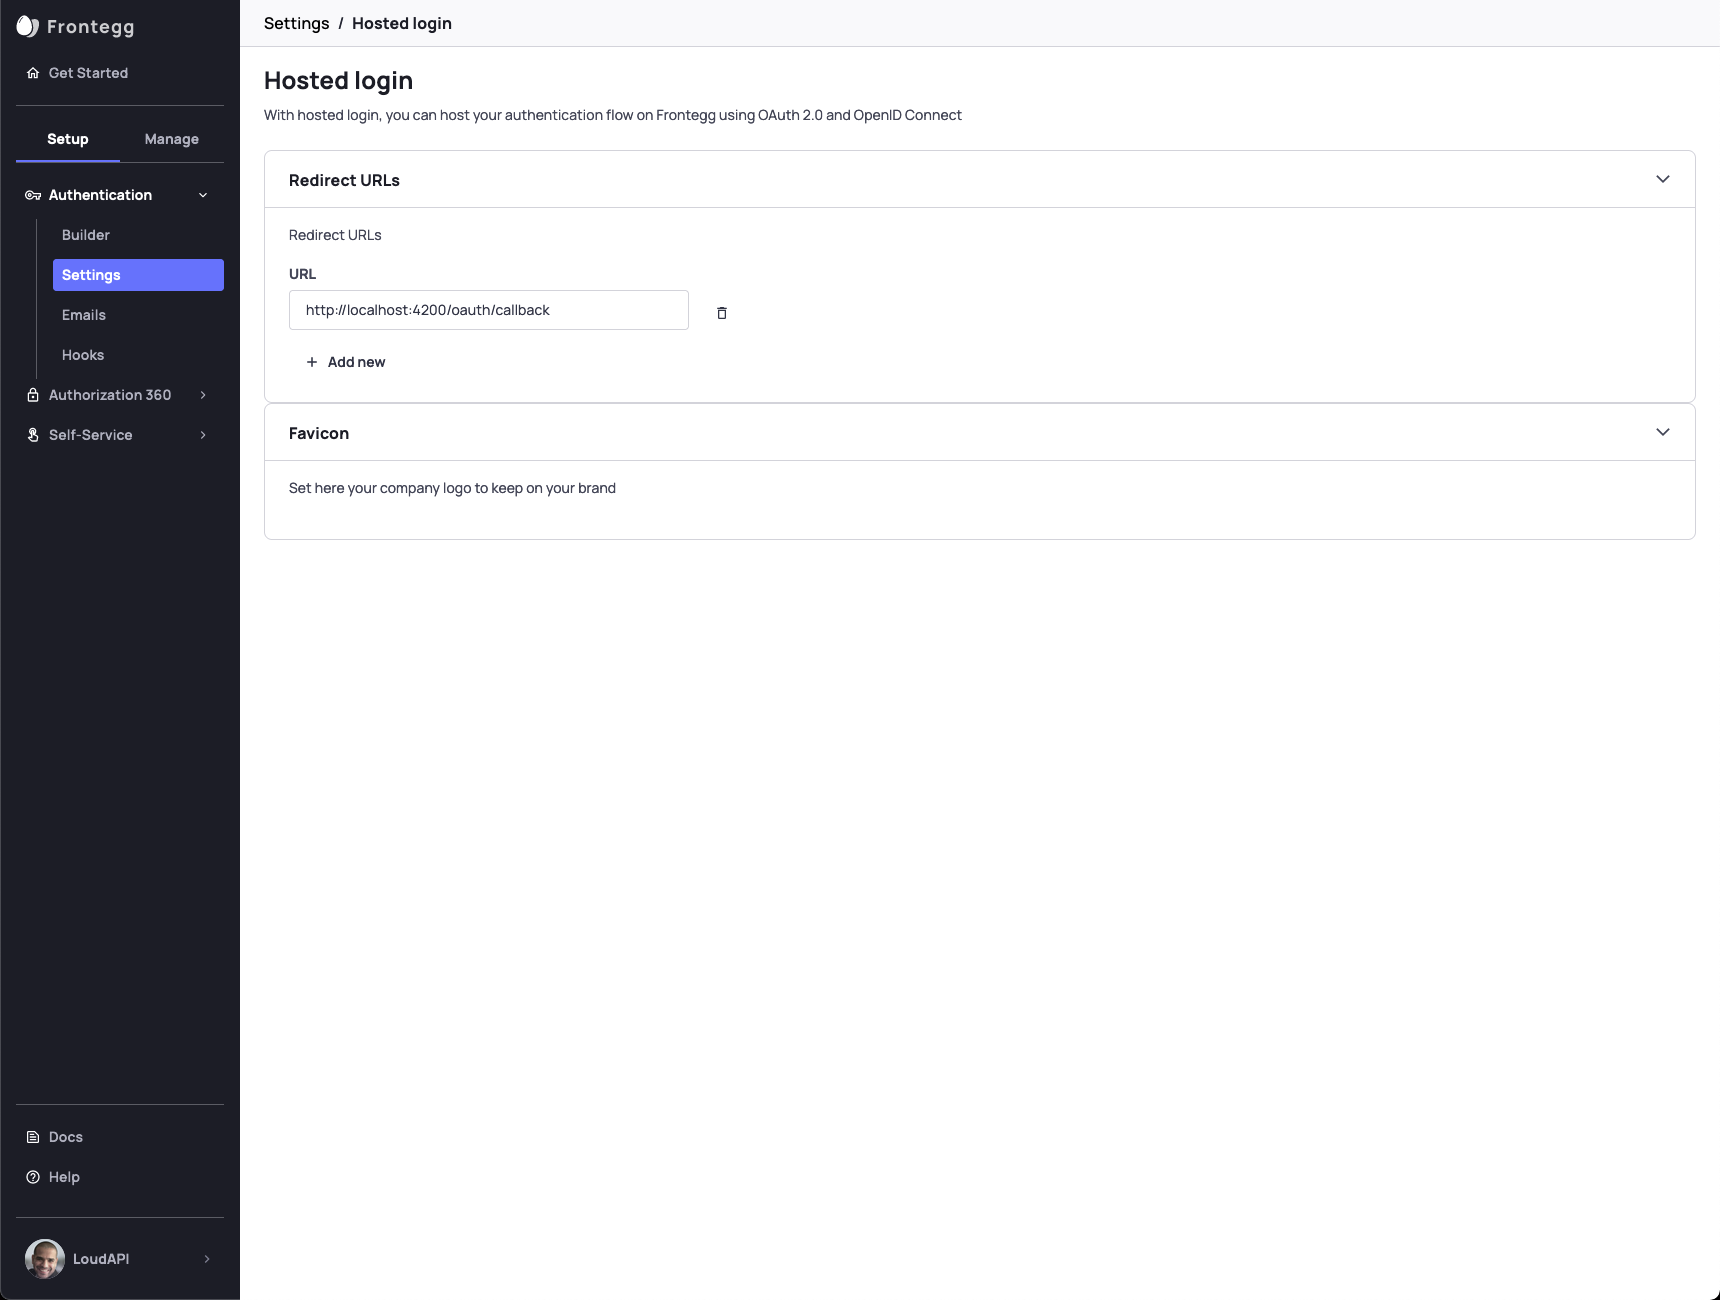Click the Self-Service icon
The height and width of the screenshot is (1300, 1720).
[33, 435]
